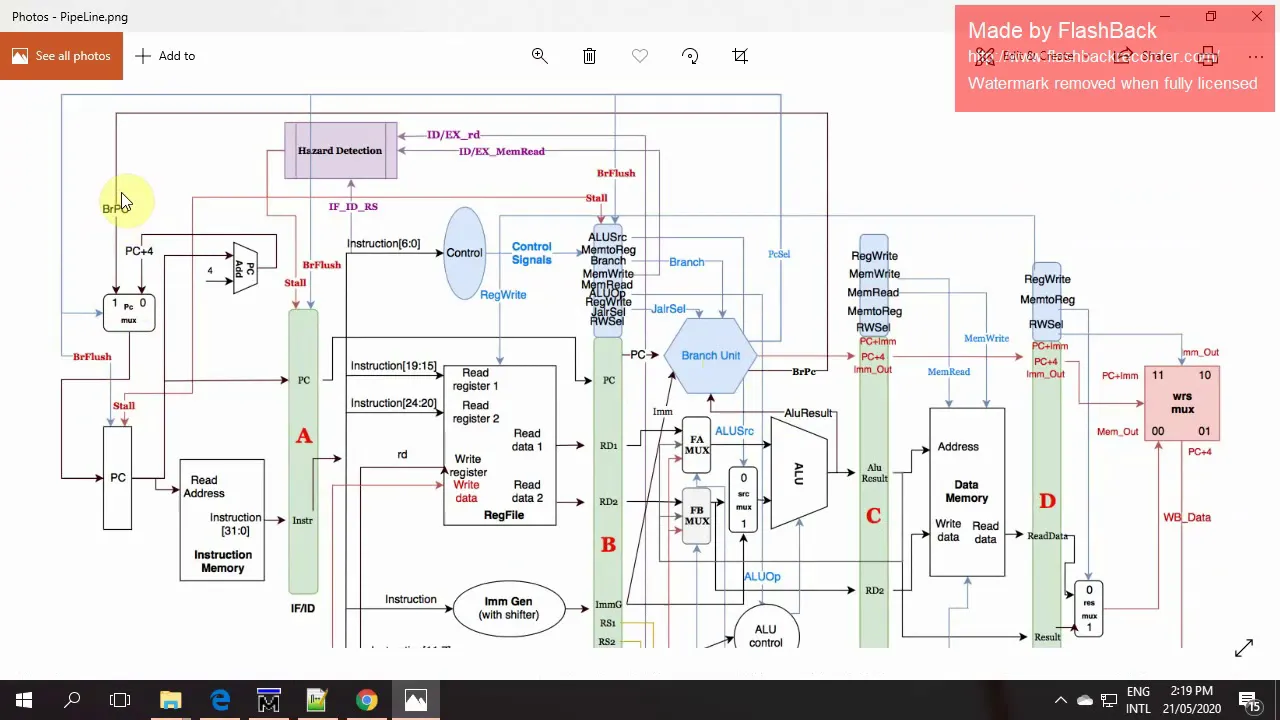Click the Share button

pyautogui.click(x=1145, y=56)
